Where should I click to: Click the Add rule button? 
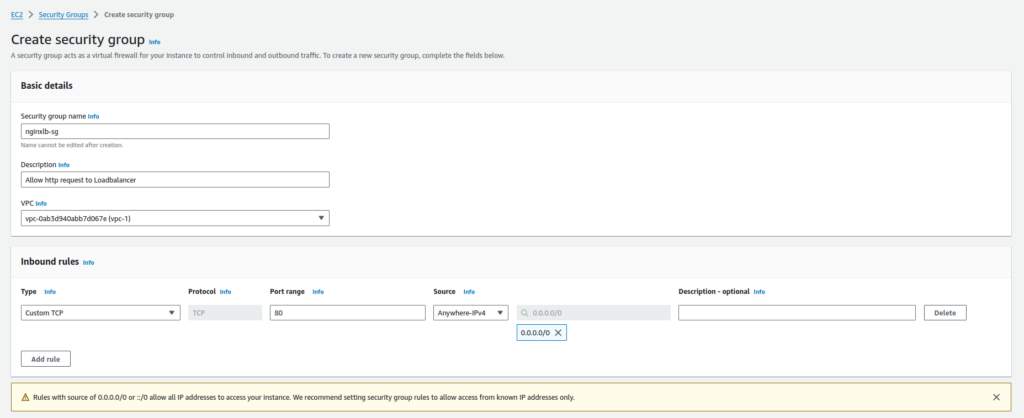point(46,358)
